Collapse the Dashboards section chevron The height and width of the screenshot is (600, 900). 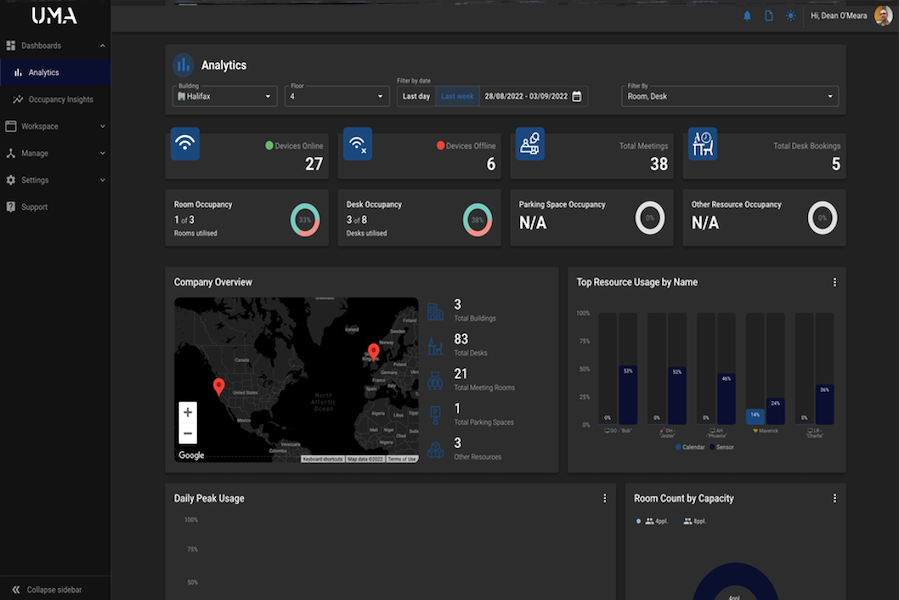102,45
